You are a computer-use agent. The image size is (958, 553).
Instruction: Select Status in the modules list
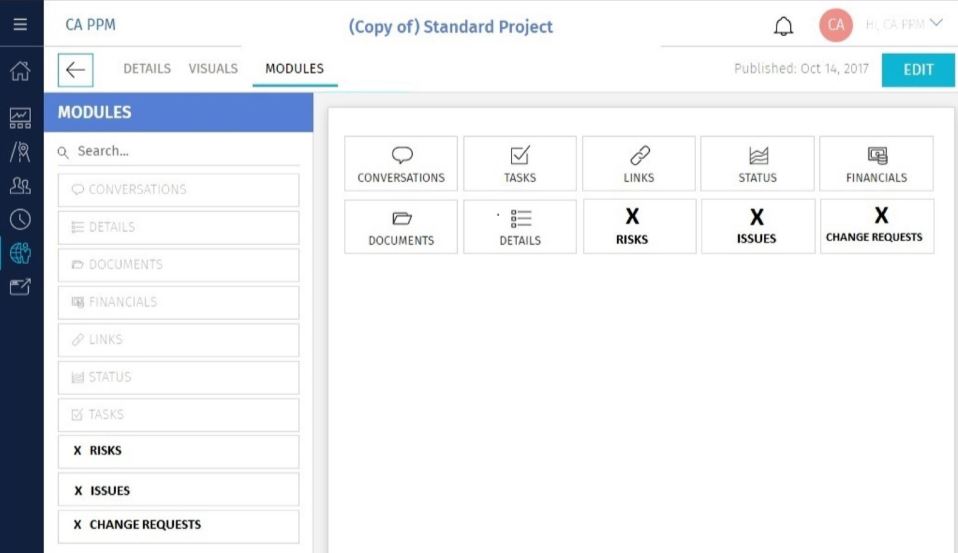click(178, 377)
